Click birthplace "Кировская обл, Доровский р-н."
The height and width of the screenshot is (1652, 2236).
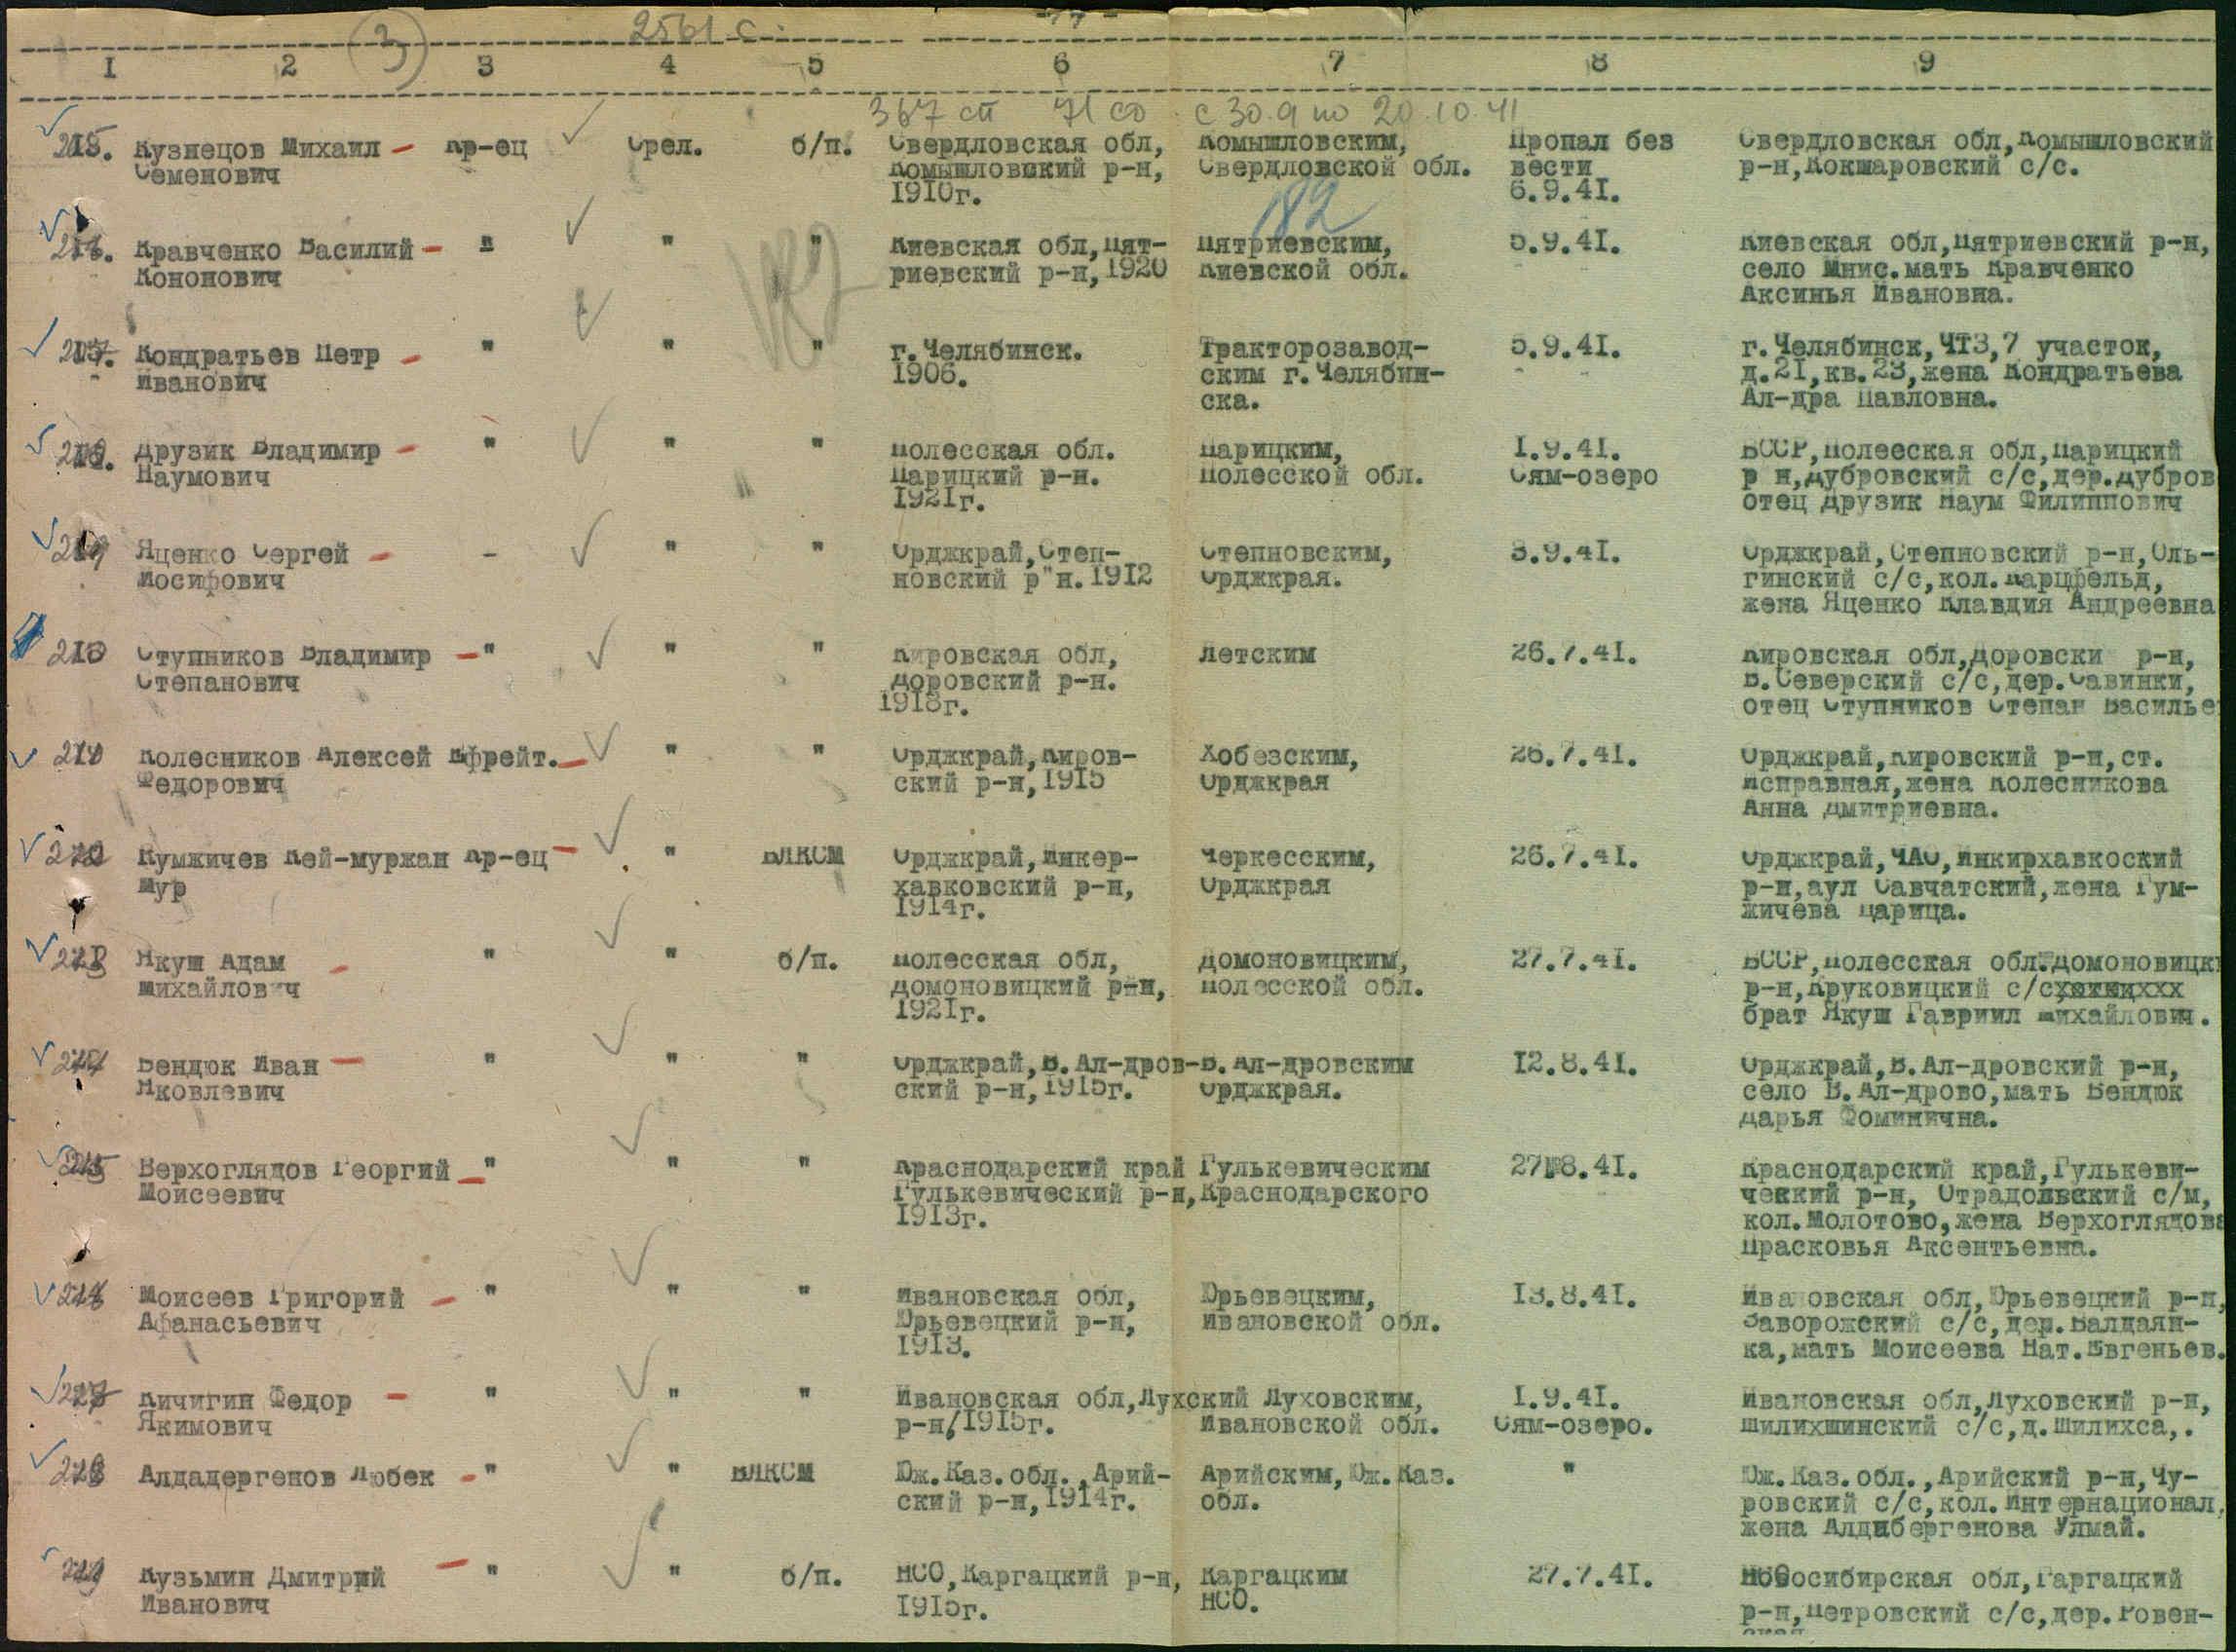[1003, 669]
